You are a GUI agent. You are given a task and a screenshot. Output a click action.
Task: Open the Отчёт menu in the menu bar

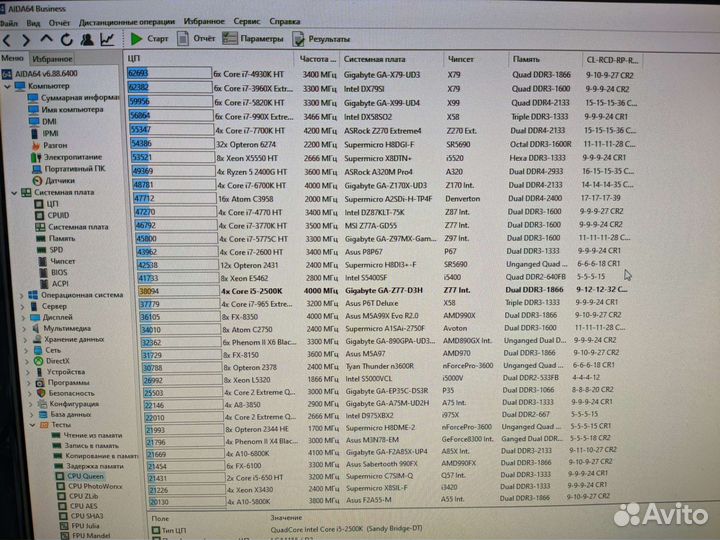click(59, 22)
